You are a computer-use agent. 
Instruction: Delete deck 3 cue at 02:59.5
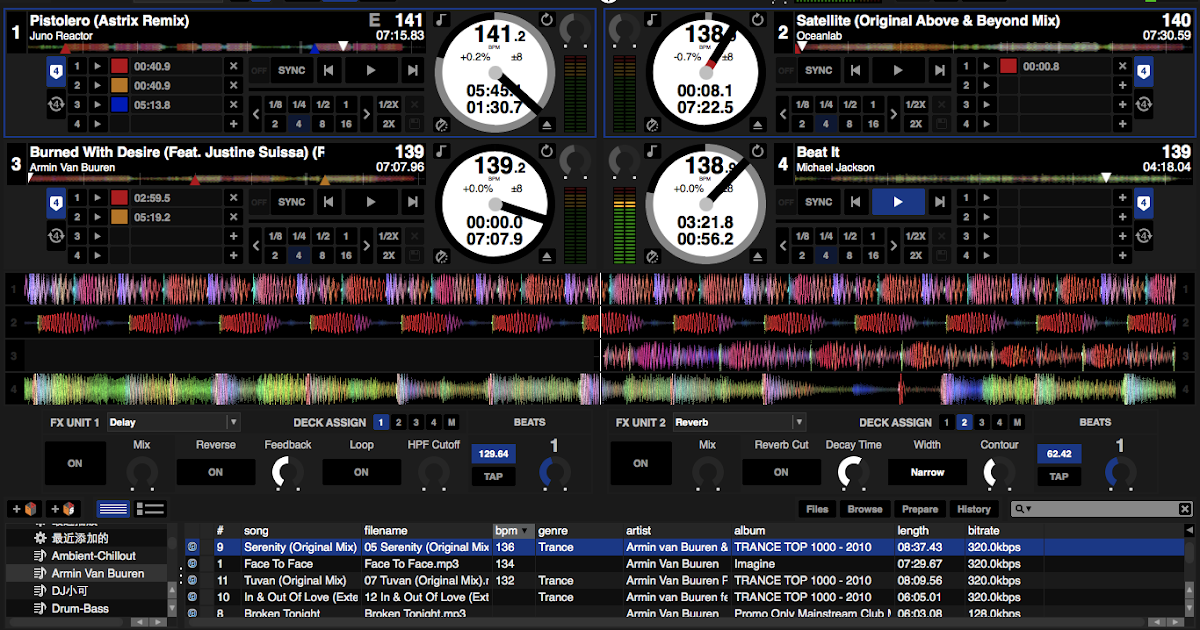[x=233, y=198]
